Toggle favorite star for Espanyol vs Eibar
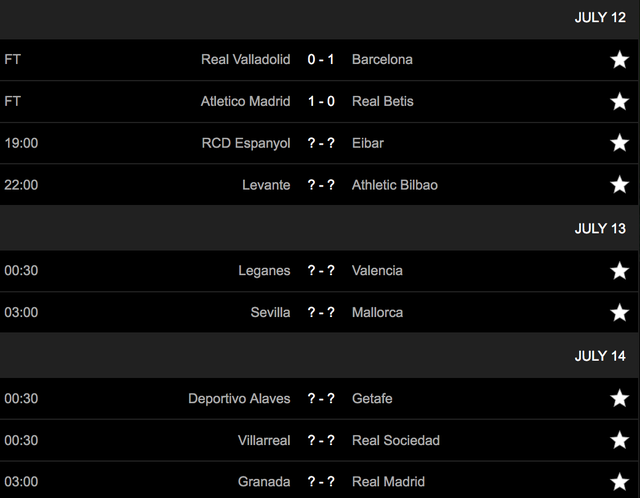This screenshot has height=498, width=640. [619, 143]
